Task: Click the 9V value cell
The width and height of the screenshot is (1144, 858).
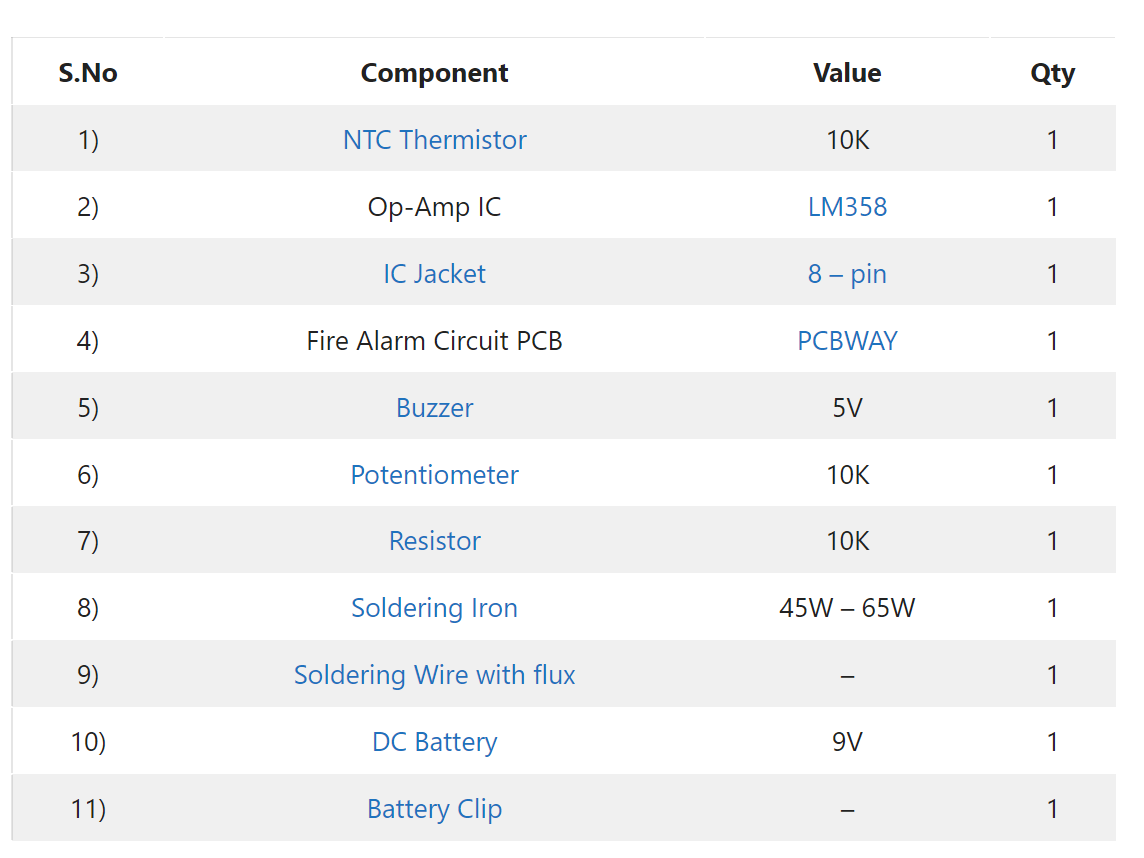Action: click(847, 741)
